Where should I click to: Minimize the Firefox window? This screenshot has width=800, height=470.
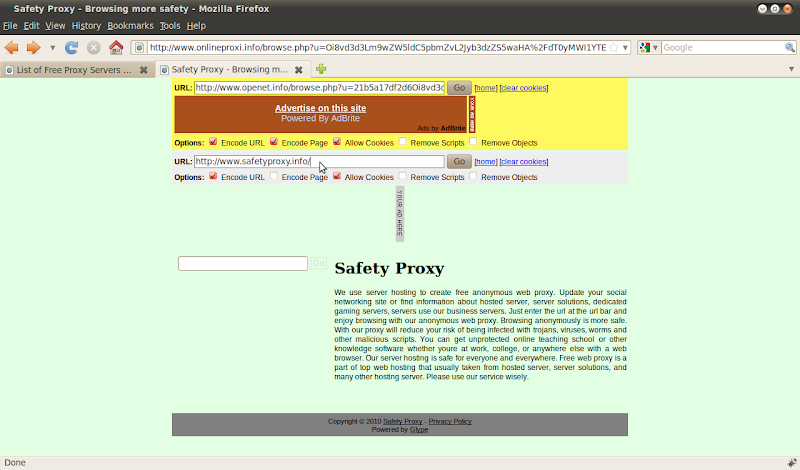coord(762,9)
